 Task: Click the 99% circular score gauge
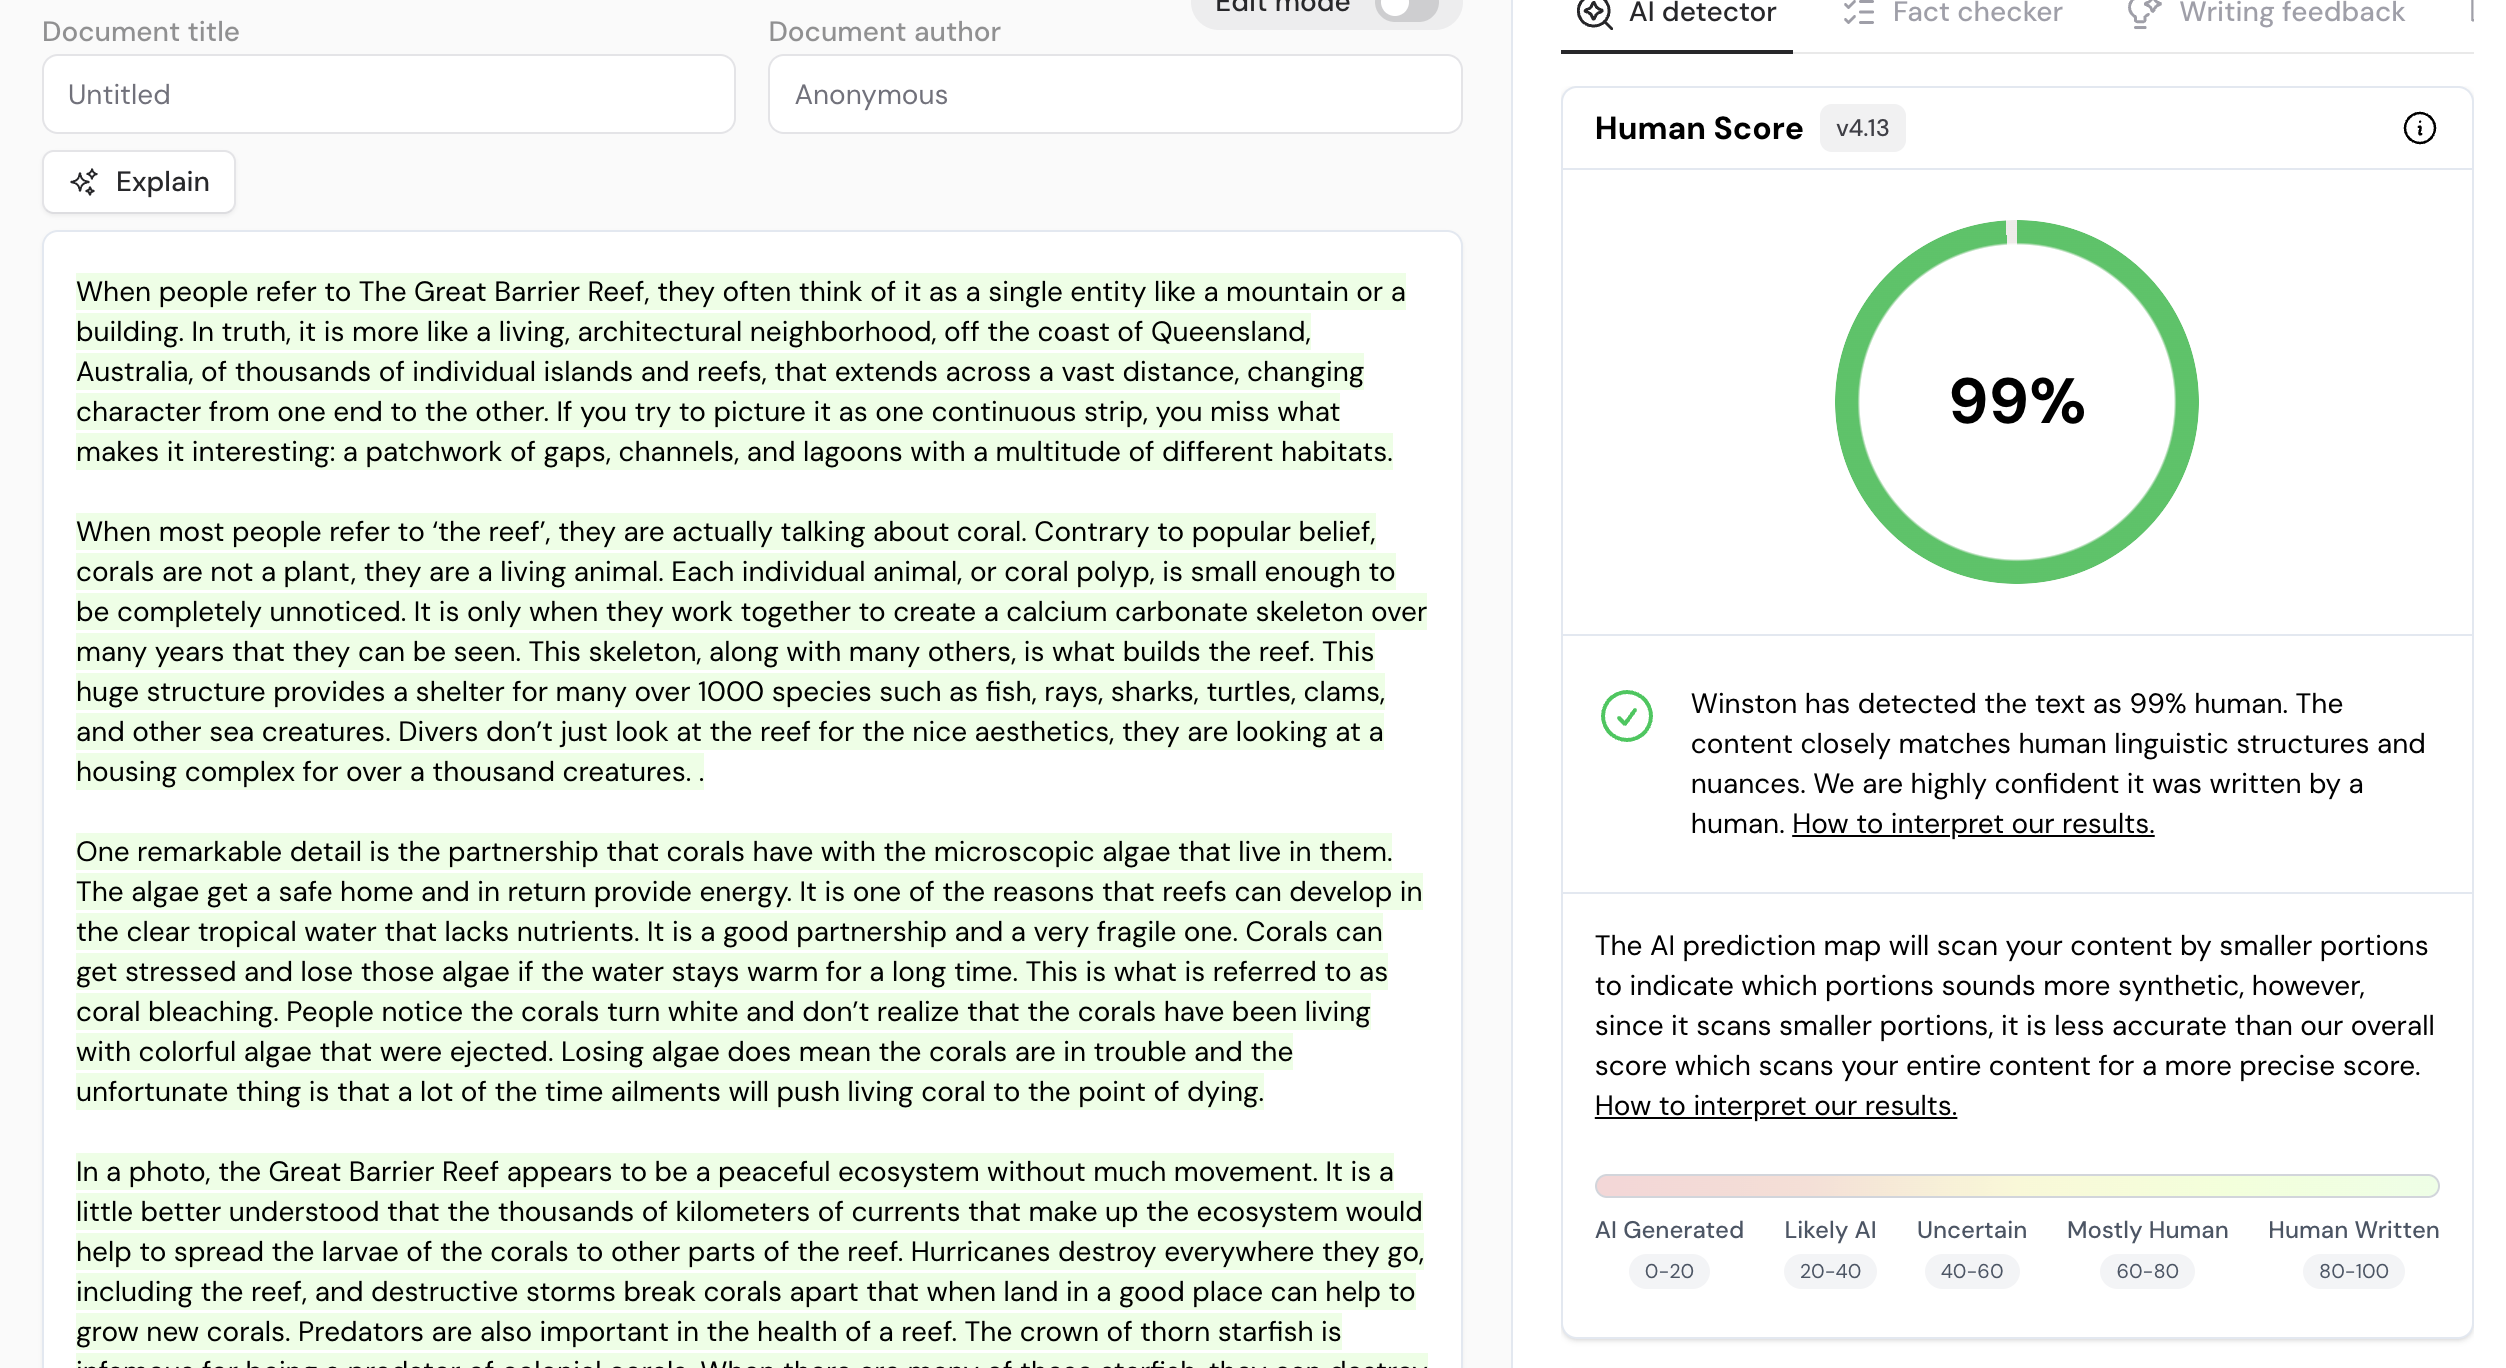2016,402
